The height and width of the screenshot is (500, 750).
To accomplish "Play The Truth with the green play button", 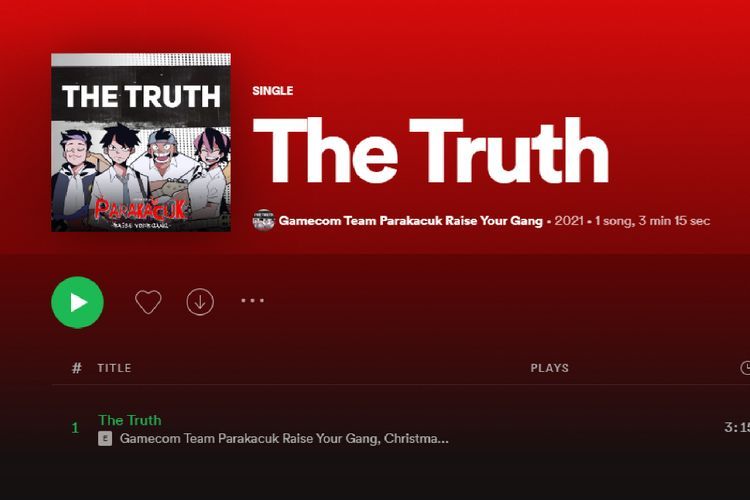I will tap(77, 302).
